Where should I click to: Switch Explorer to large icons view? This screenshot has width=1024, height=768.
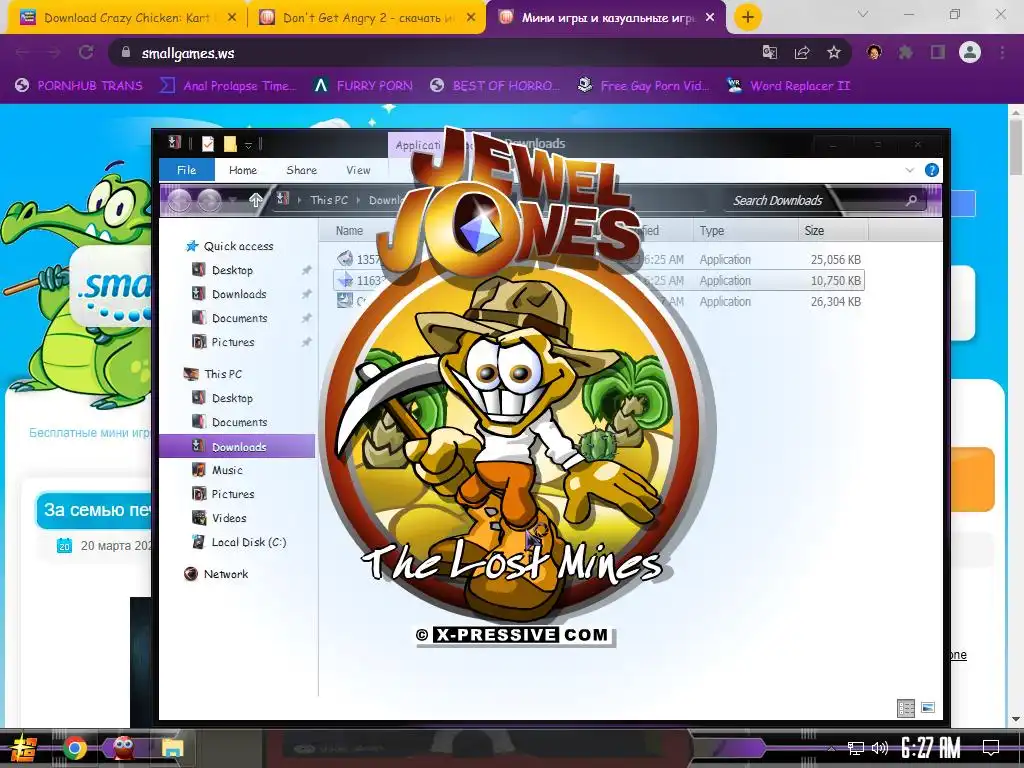point(927,708)
